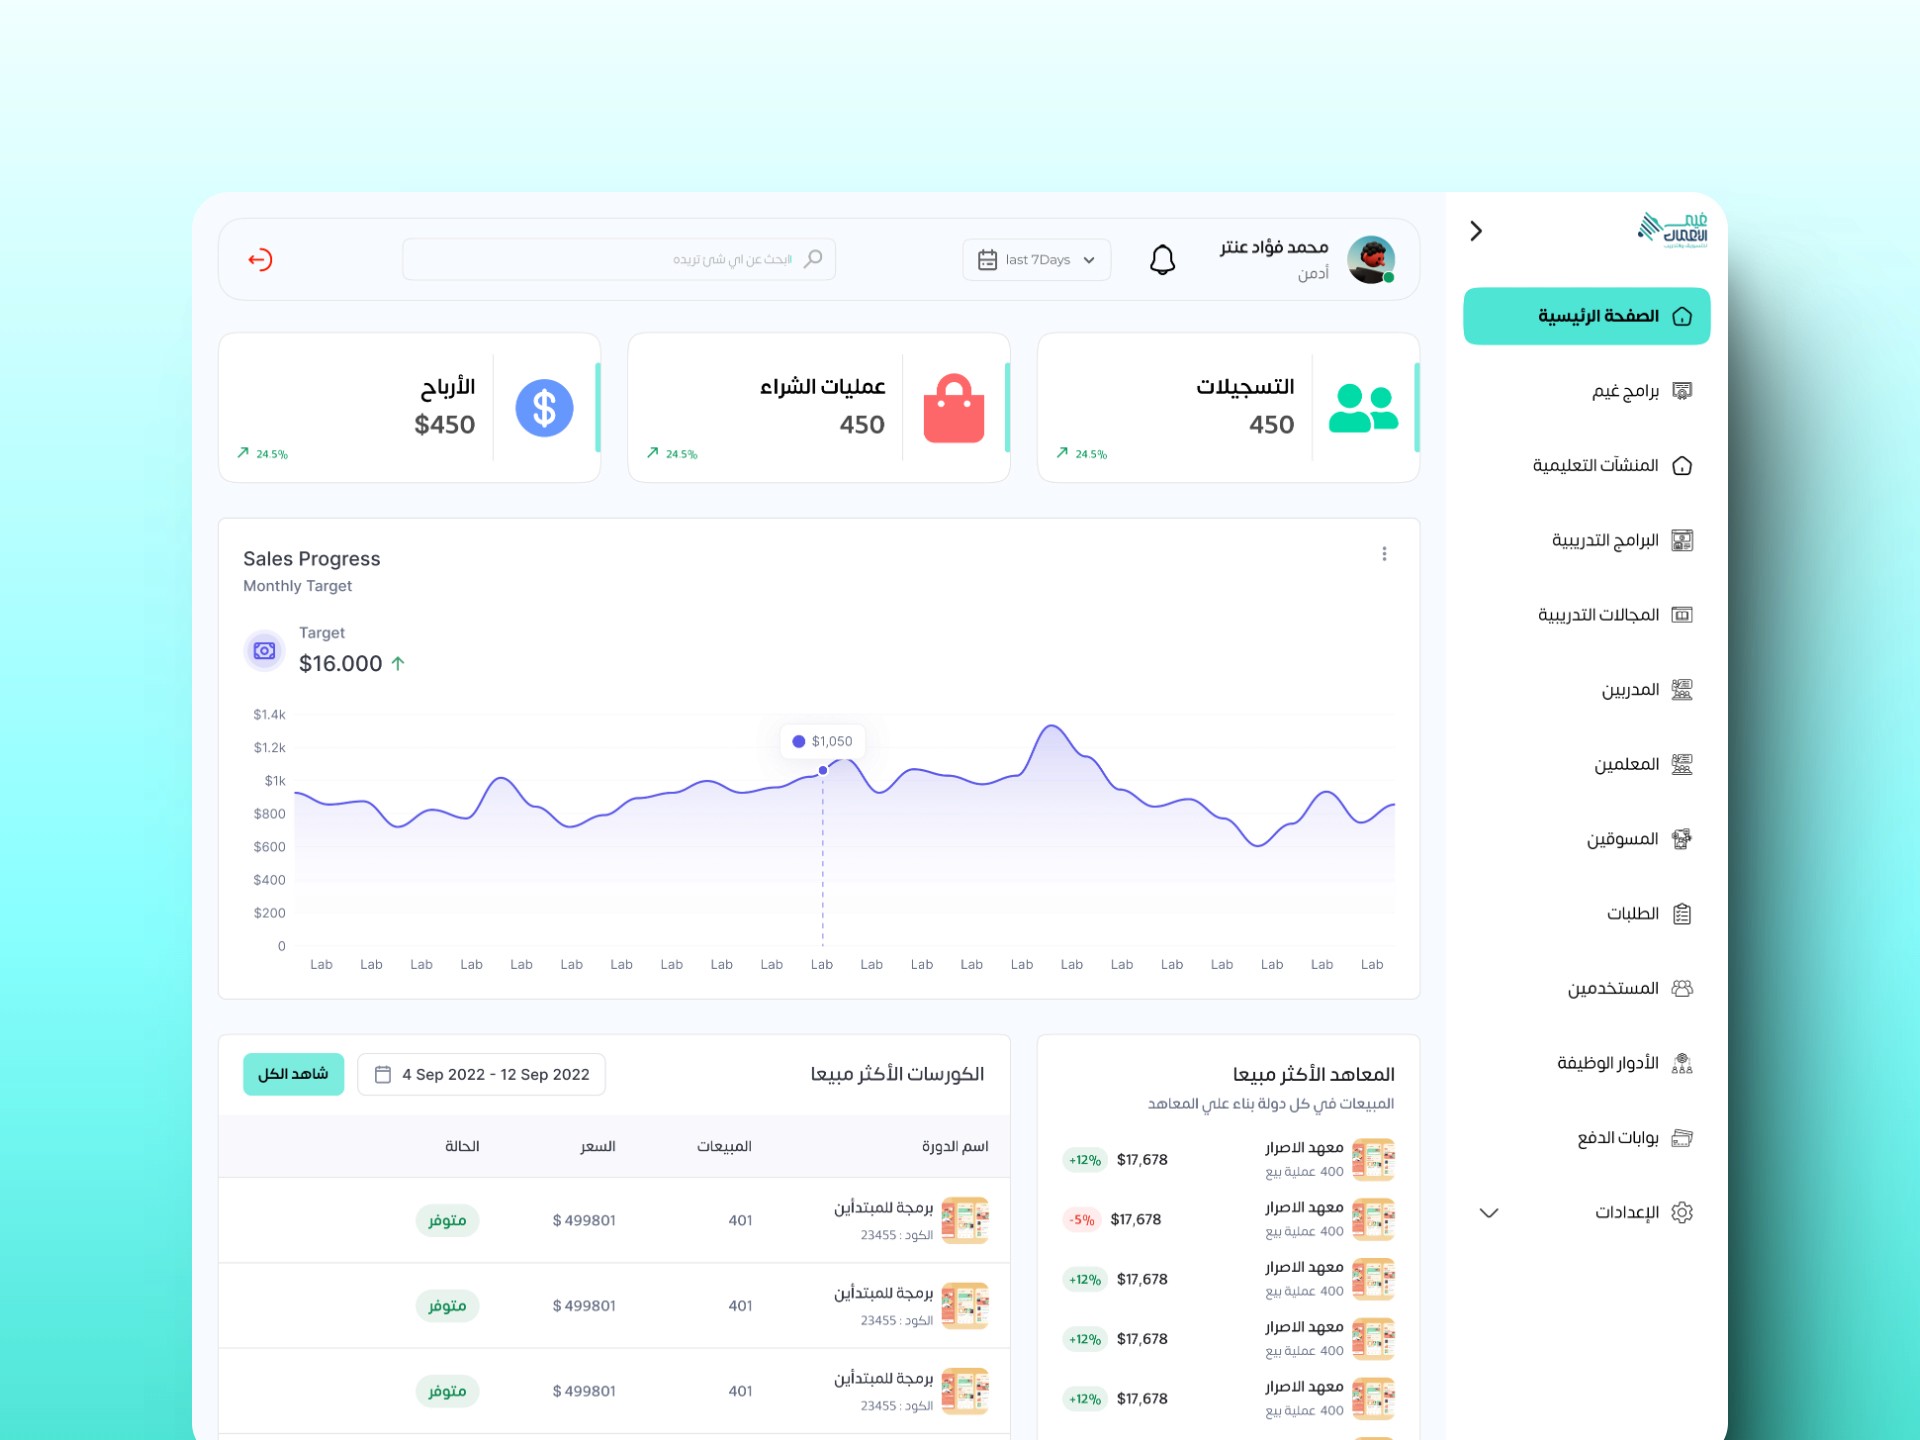
Task: Open the last 7Days dropdown
Action: (x=1037, y=260)
